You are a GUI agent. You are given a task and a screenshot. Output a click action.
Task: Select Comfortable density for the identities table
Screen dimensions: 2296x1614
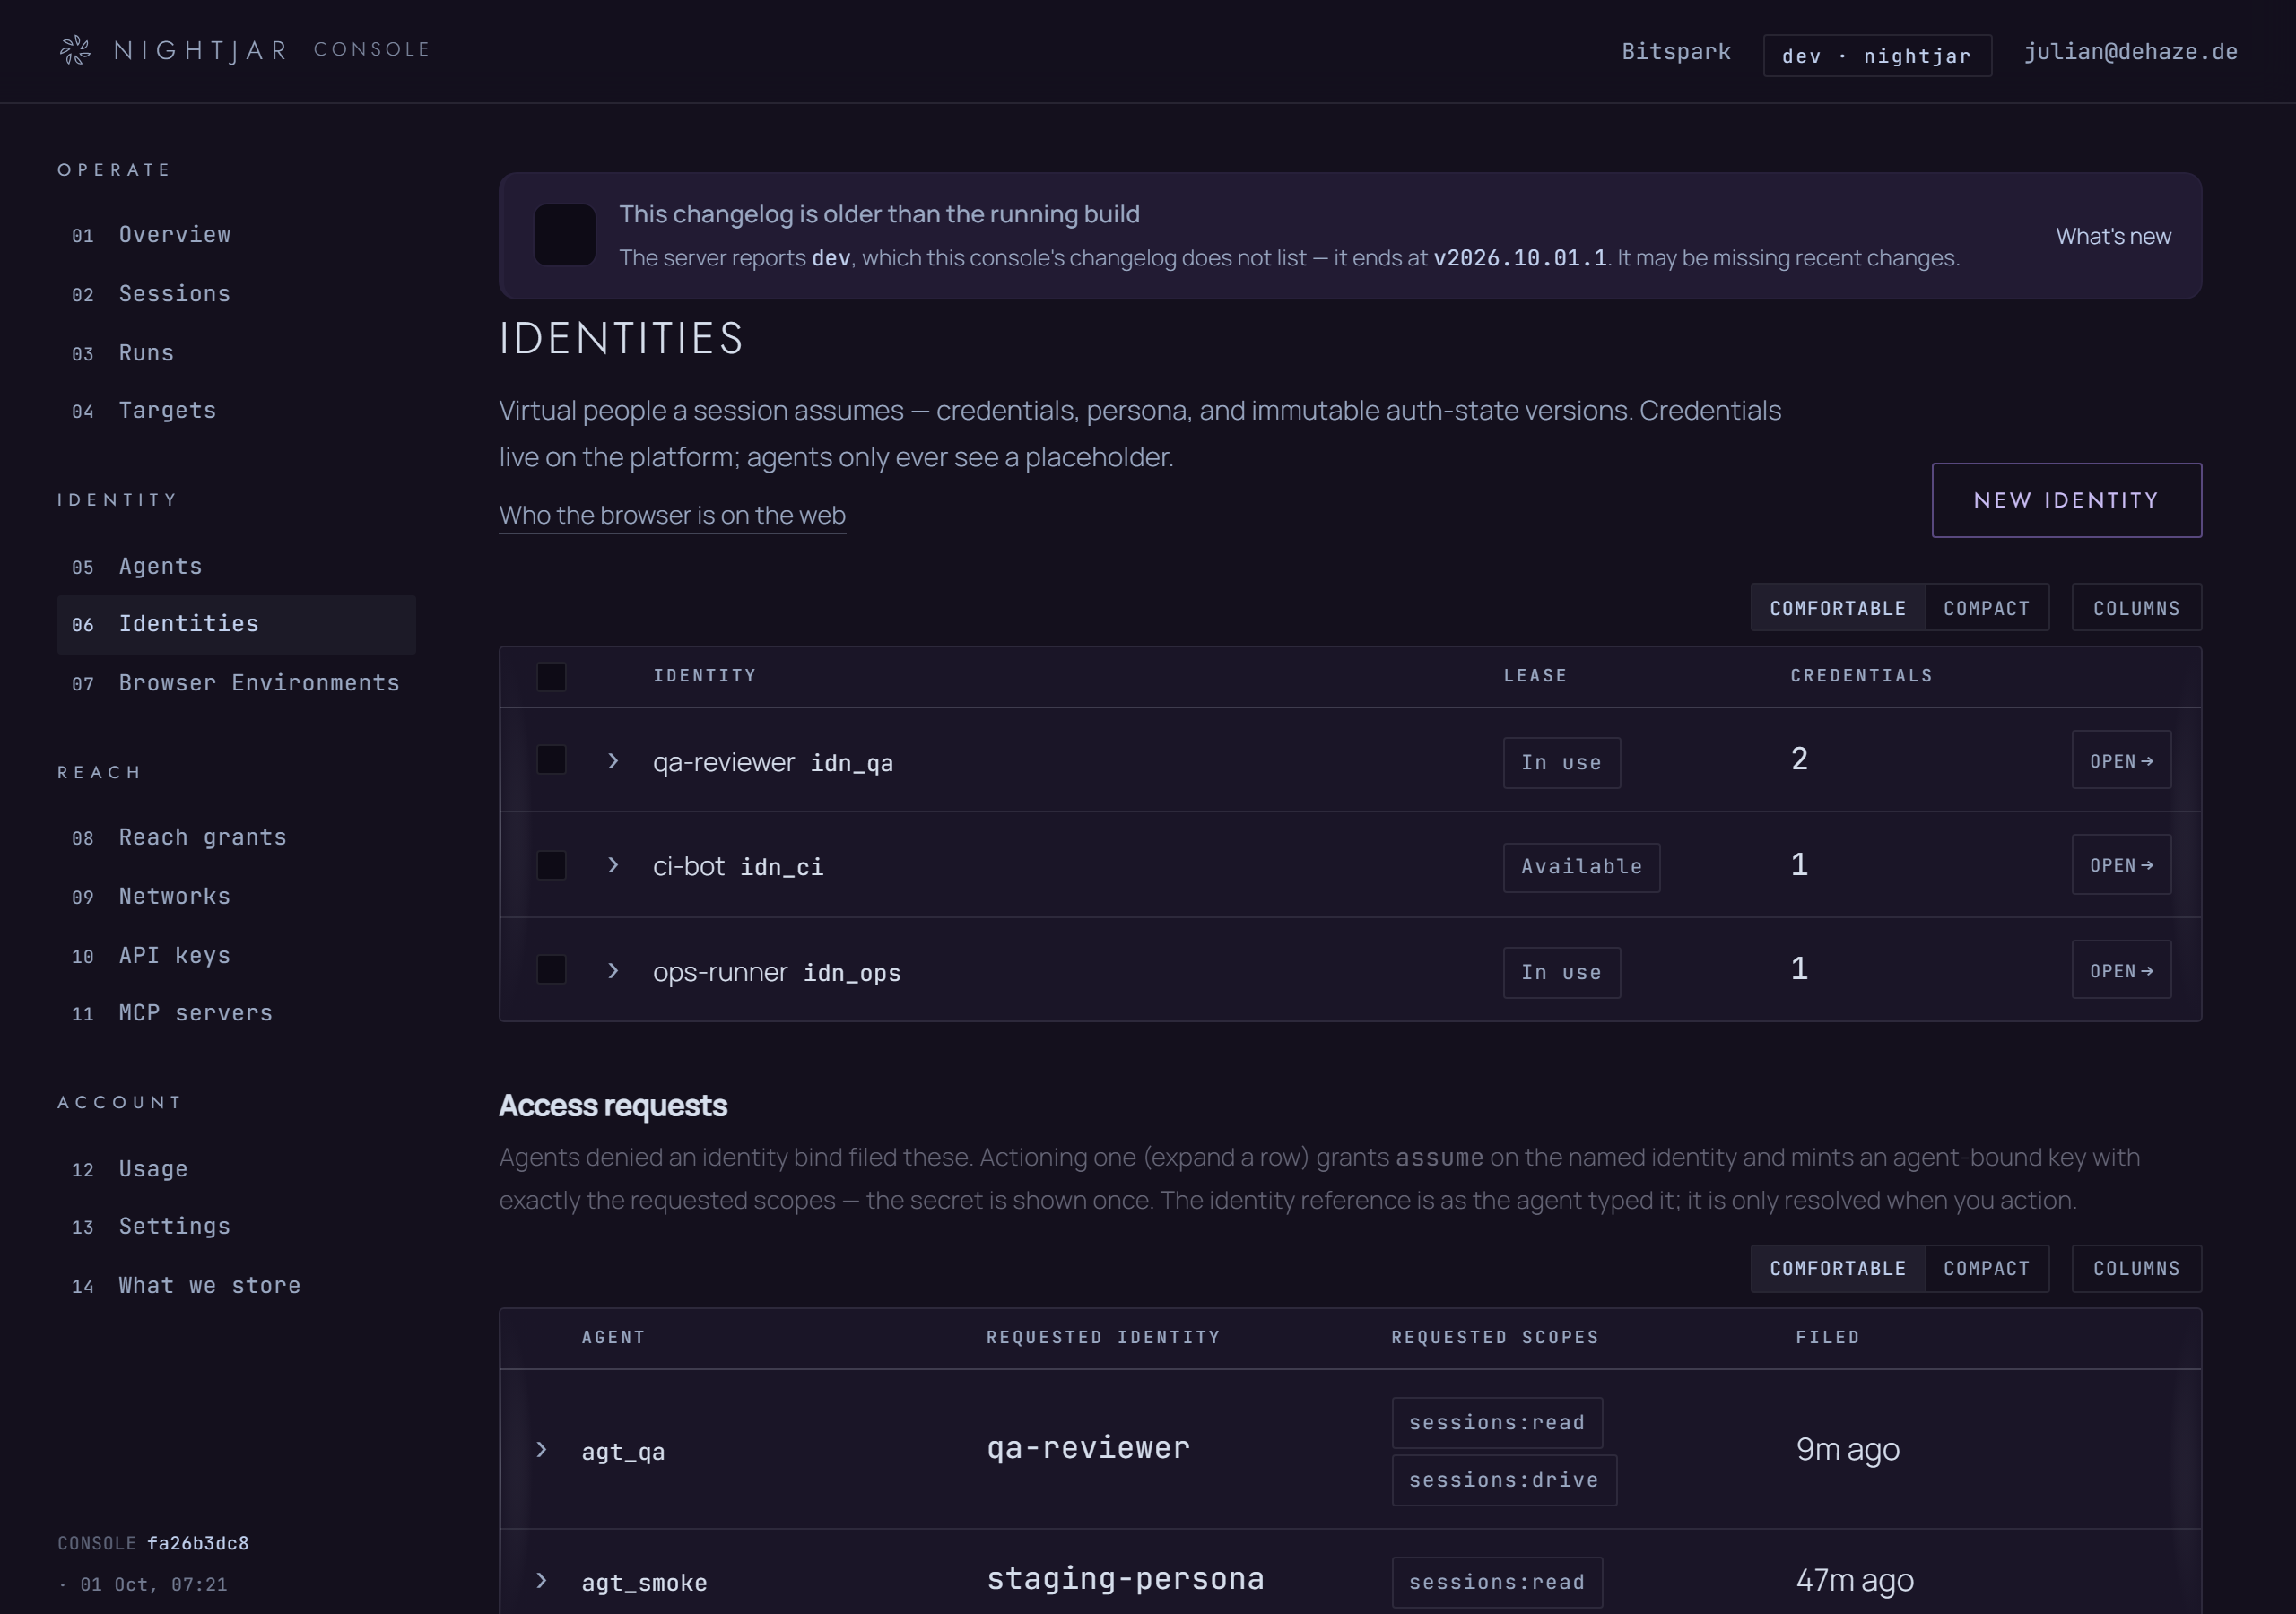pyautogui.click(x=1838, y=608)
